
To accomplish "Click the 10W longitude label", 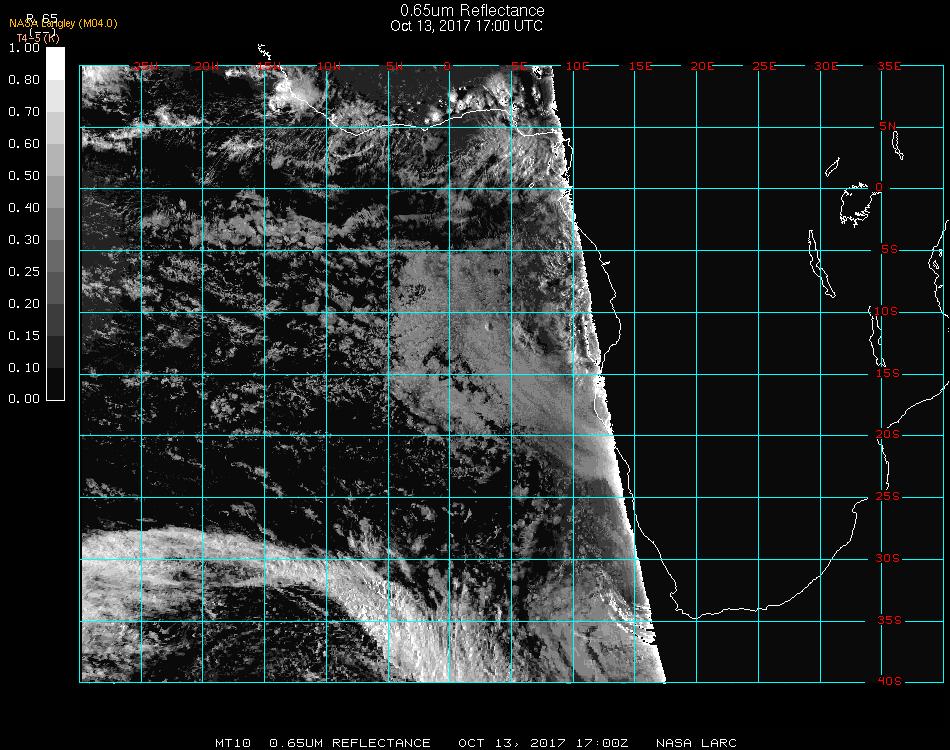I will pos(329,66).
